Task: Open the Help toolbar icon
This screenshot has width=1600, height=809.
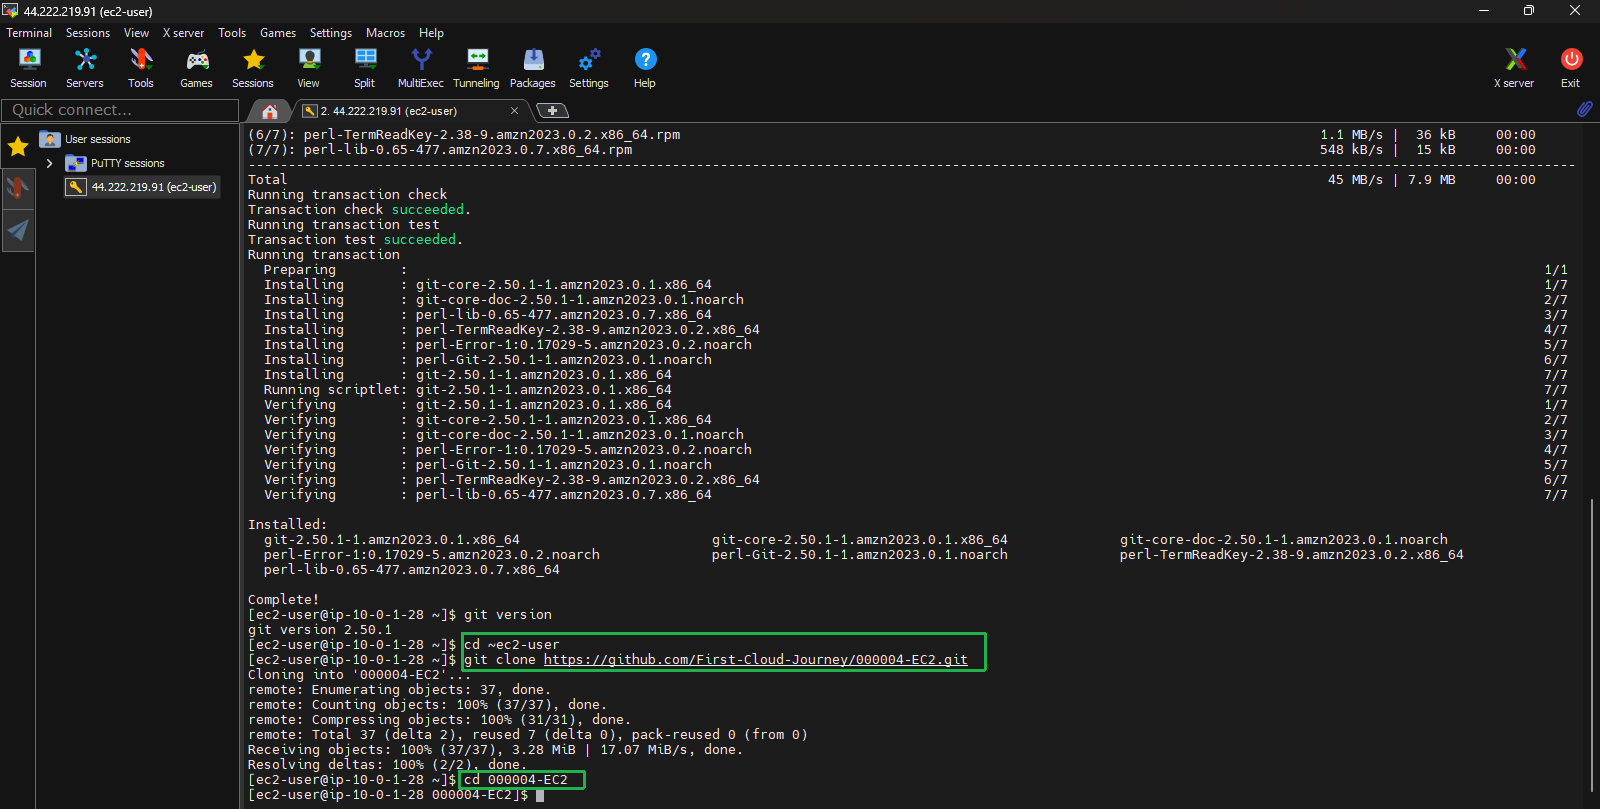Action: click(x=645, y=68)
